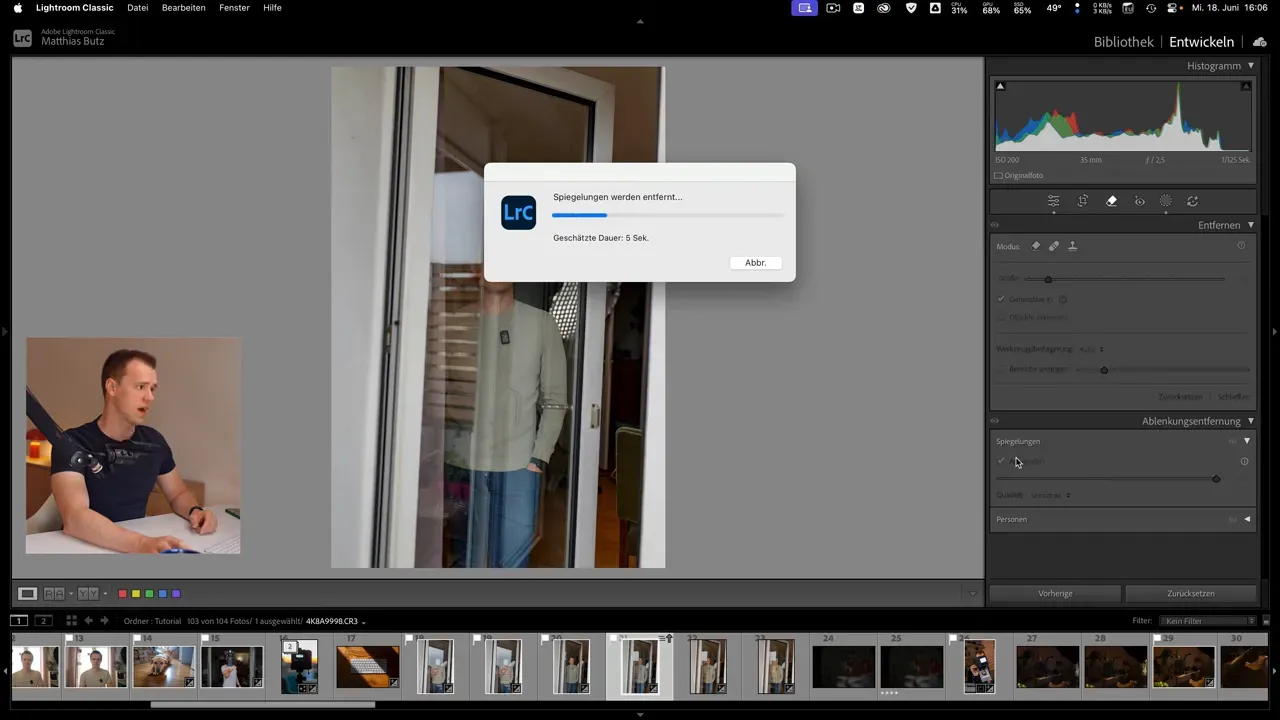Select the Clone mode (stamp icon)
The height and width of the screenshot is (720, 1280).
coord(1072,246)
